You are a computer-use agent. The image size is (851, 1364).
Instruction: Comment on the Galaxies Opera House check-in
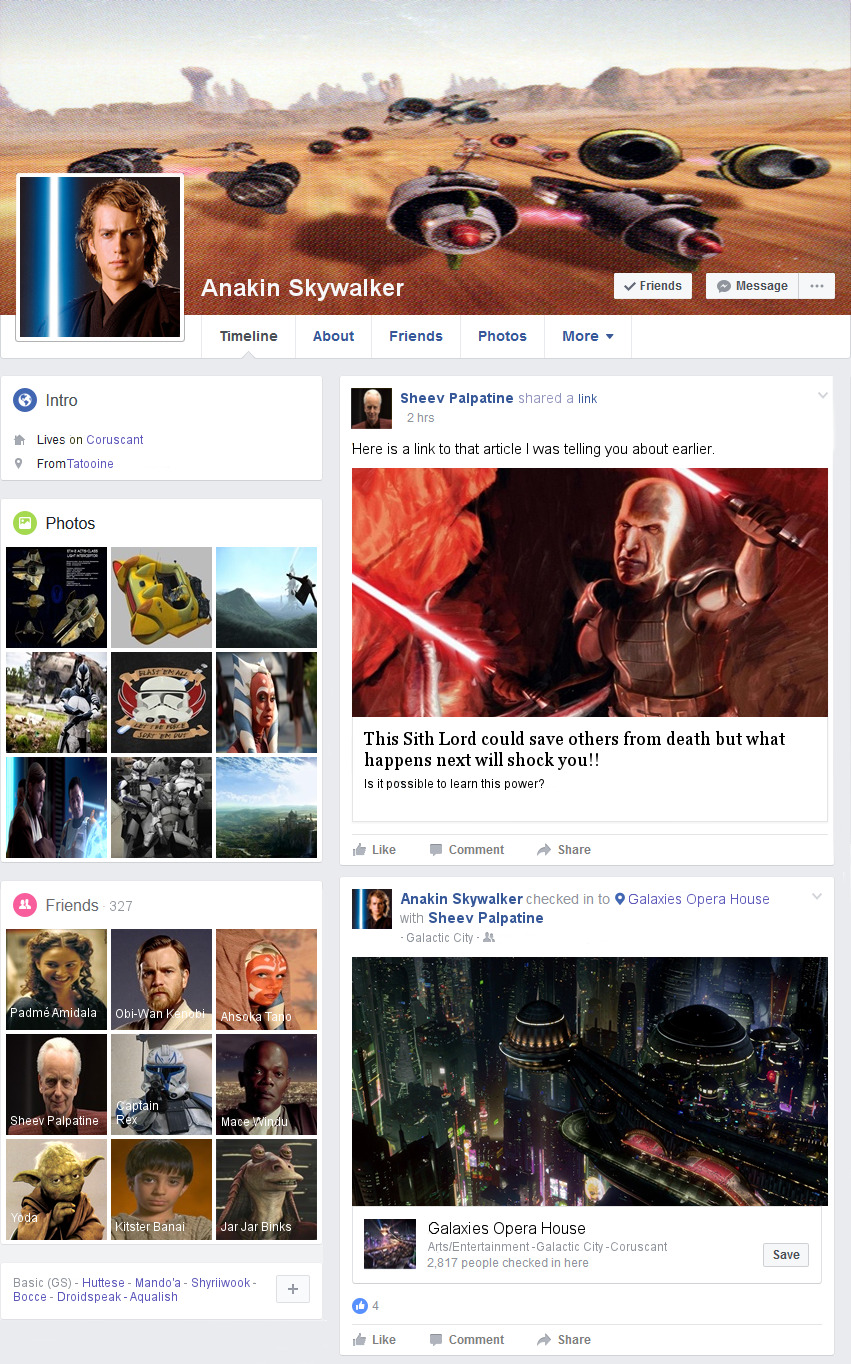point(466,1340)
